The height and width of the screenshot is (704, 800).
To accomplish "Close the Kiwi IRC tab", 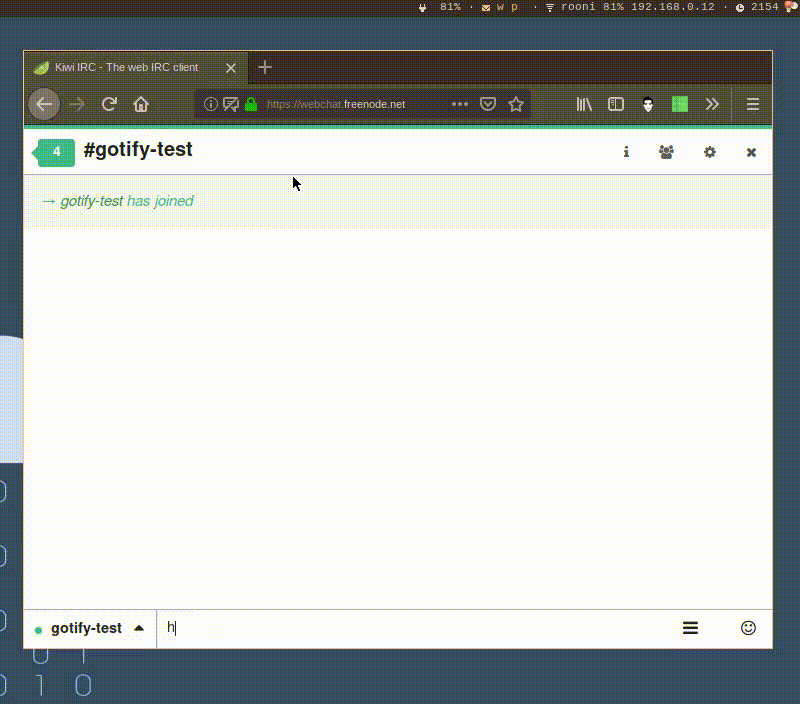I will coord(231,68).
